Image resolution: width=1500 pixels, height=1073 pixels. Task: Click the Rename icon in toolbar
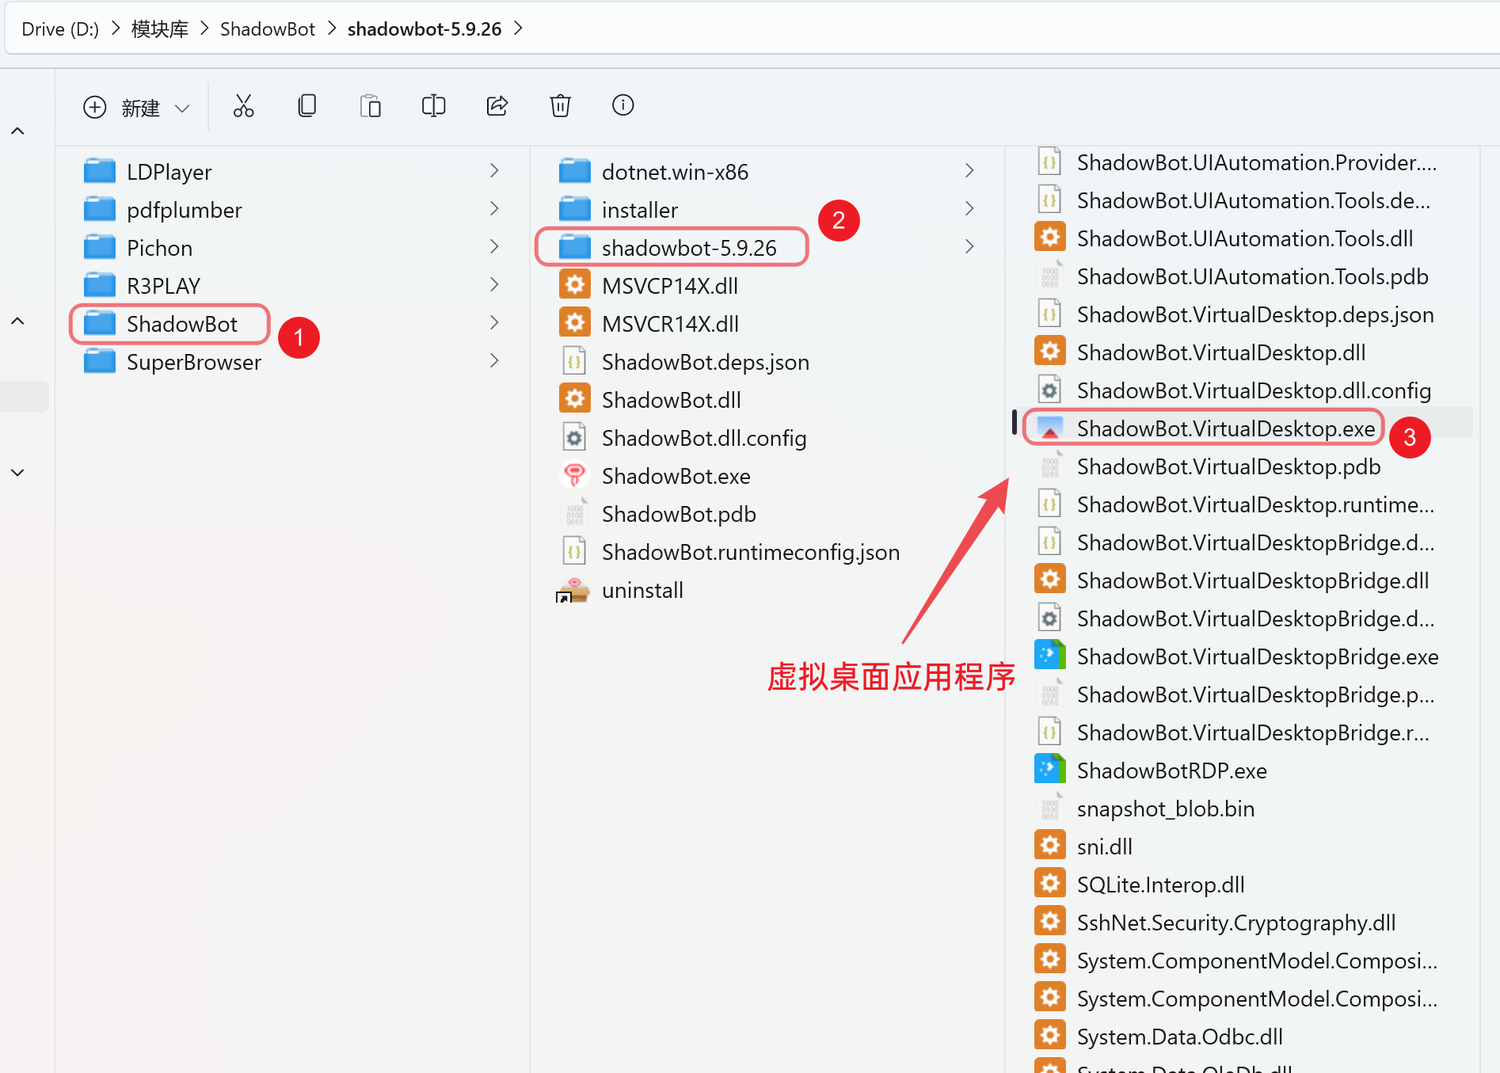(x=433, y=106)
